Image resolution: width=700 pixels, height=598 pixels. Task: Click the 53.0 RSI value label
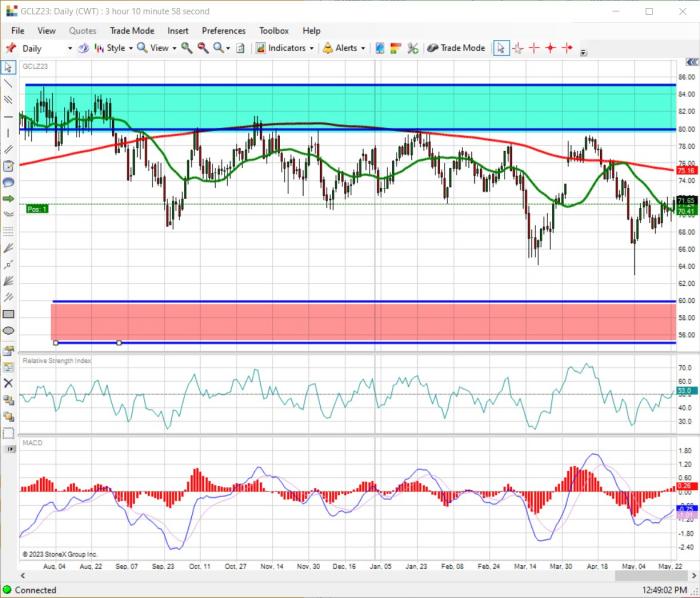686,390
